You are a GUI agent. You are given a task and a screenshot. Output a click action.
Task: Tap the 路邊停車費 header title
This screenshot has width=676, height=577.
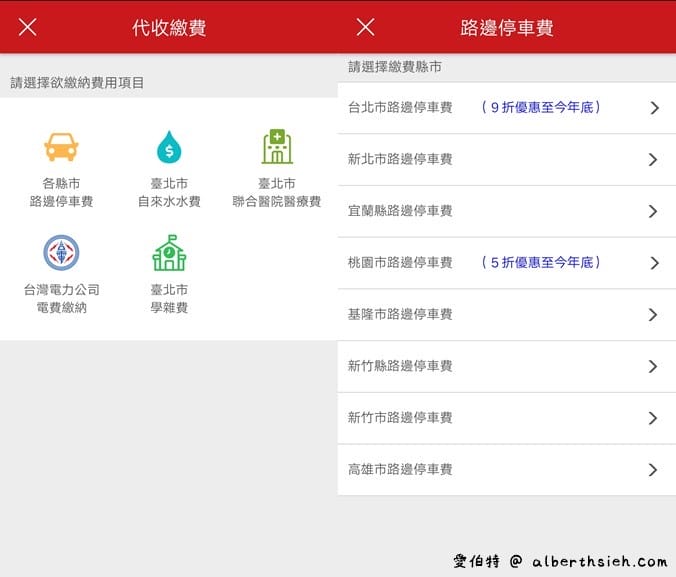click(507, 28)
